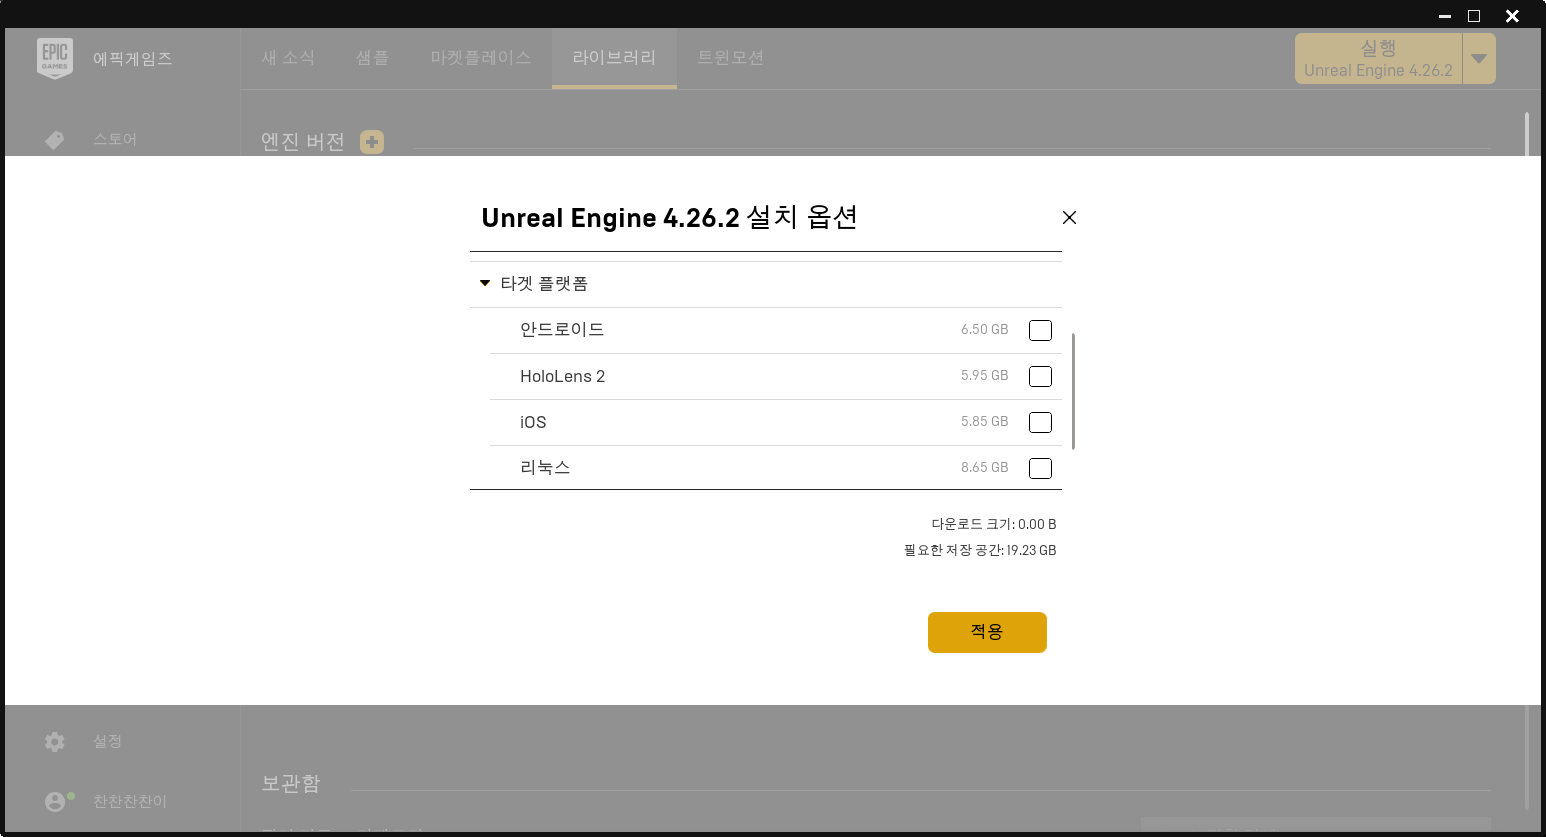This screenshot has width=1546, height=837.
Task: Open the dropdown arrow beside 실행 button
Action: tap(1479, 59)
